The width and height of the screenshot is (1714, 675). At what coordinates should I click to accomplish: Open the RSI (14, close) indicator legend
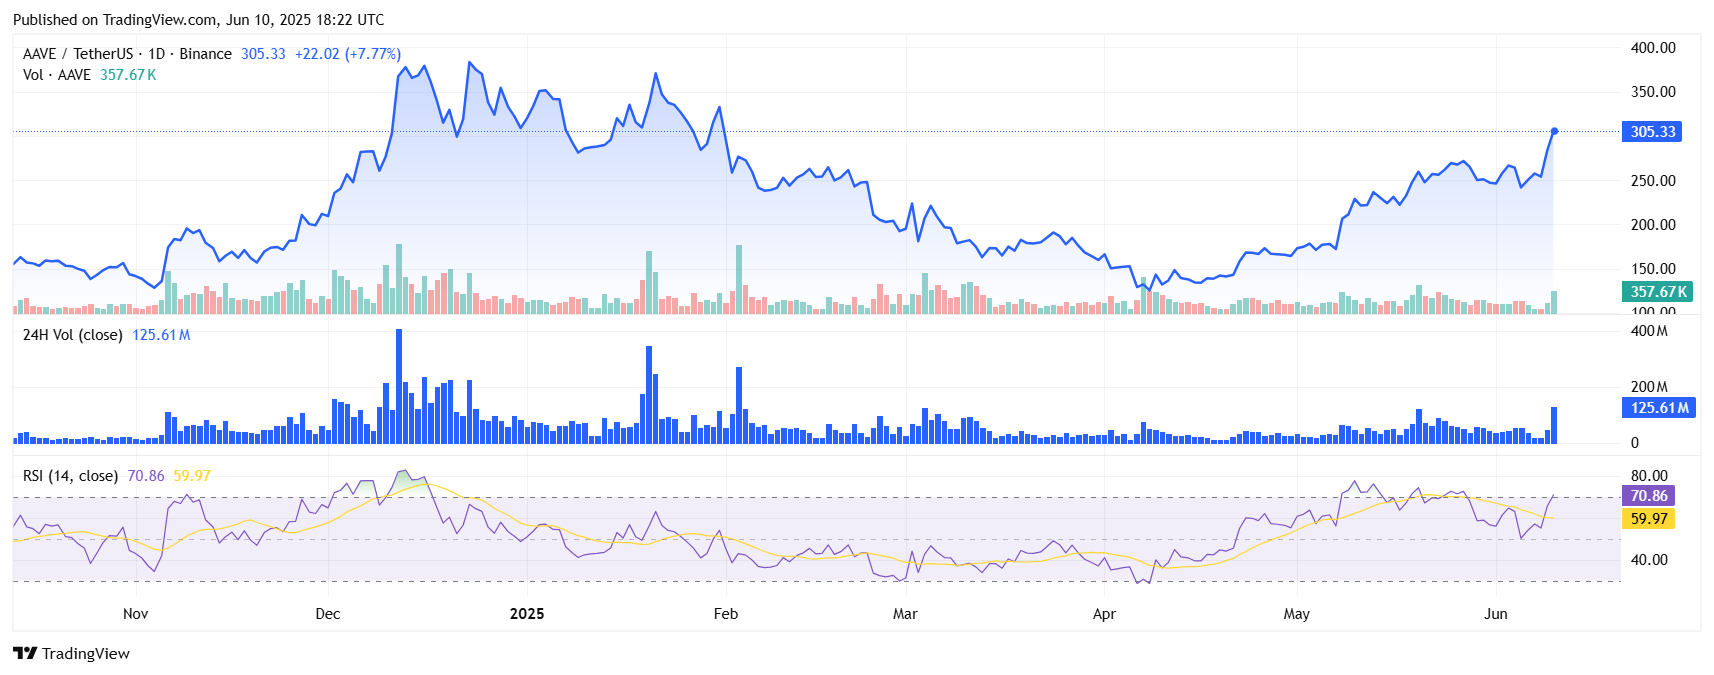[70, 476]
